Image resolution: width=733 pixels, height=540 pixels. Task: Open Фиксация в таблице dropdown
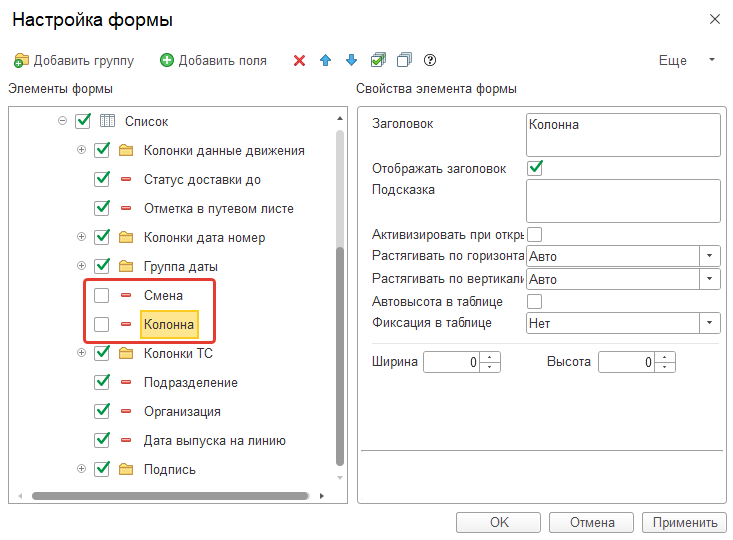pos(710,323)
